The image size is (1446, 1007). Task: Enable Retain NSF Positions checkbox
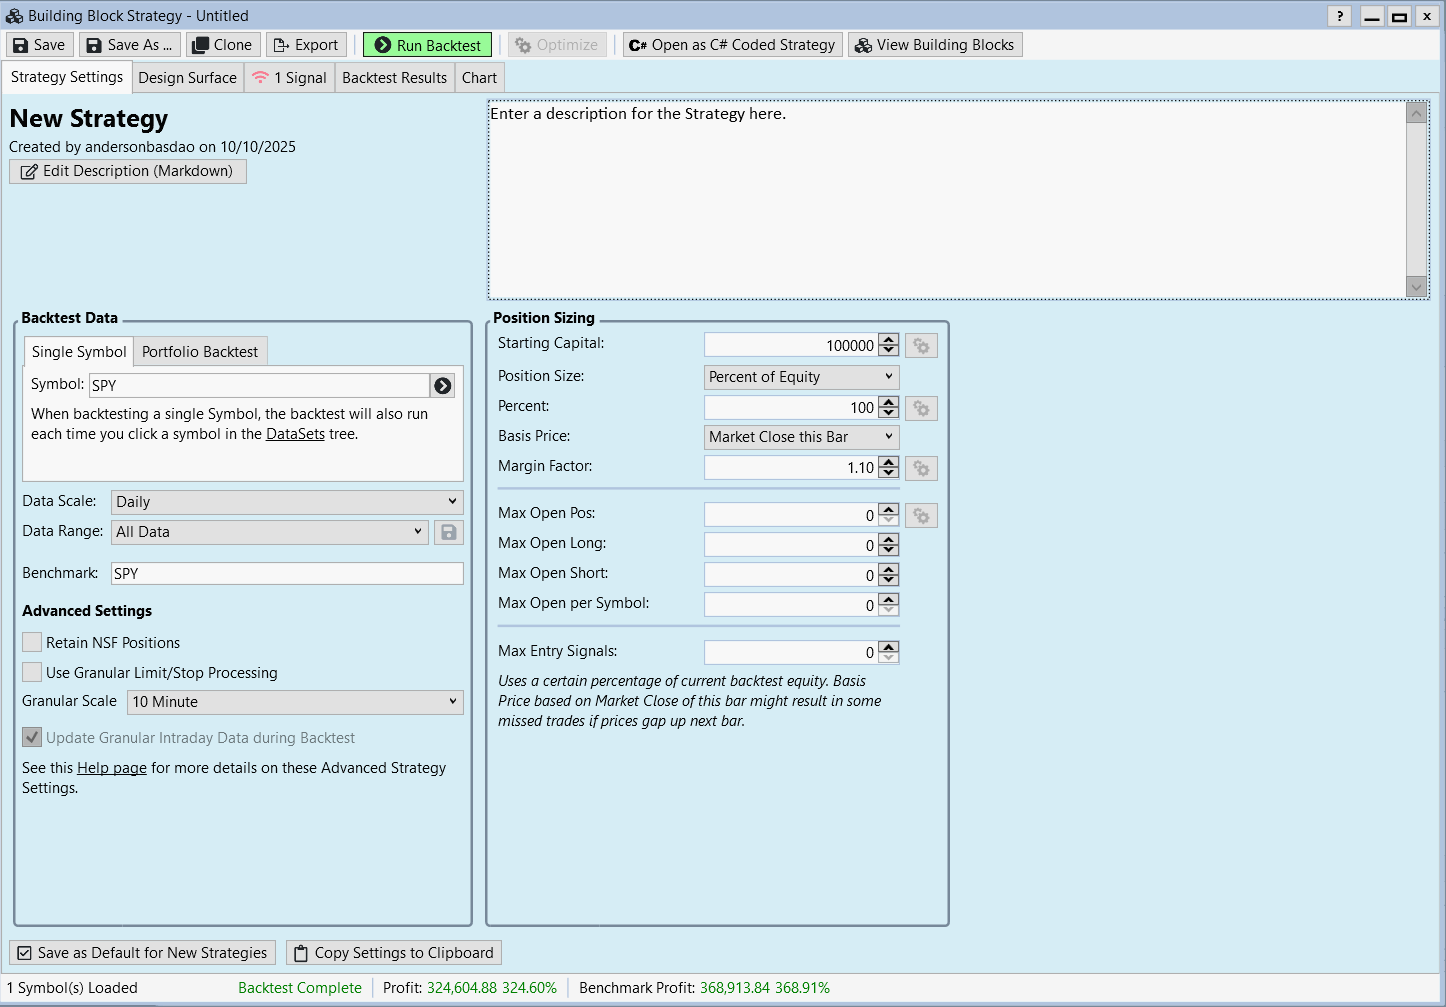[x=33, y=643]
